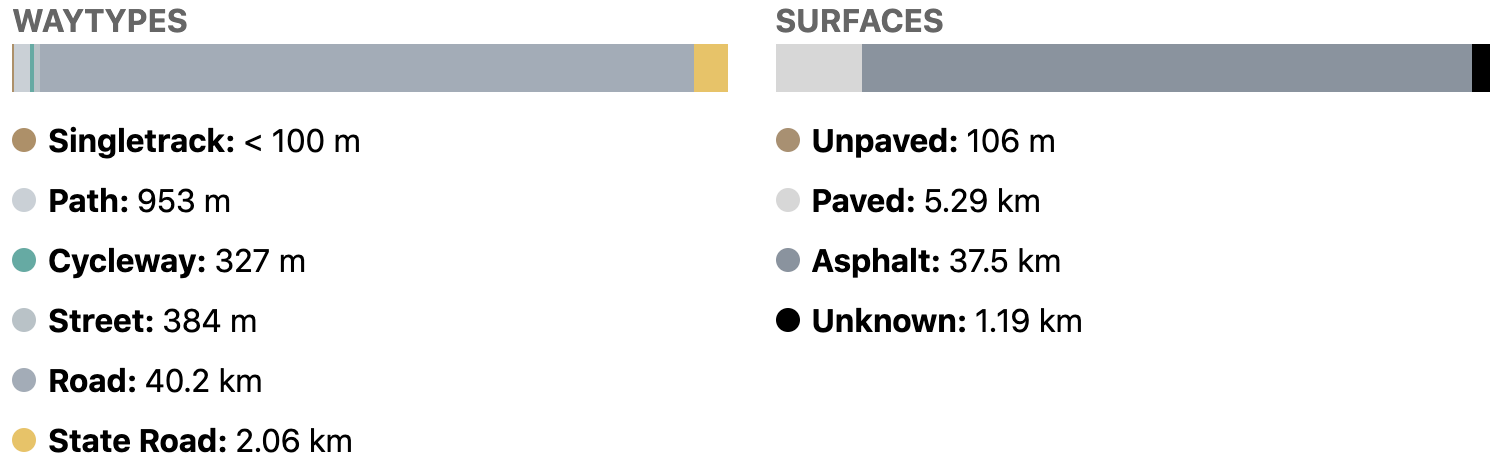Click the Path legend color dot
The width and height of the screenshot is (1502, 474).
click(x=24, y=201)
